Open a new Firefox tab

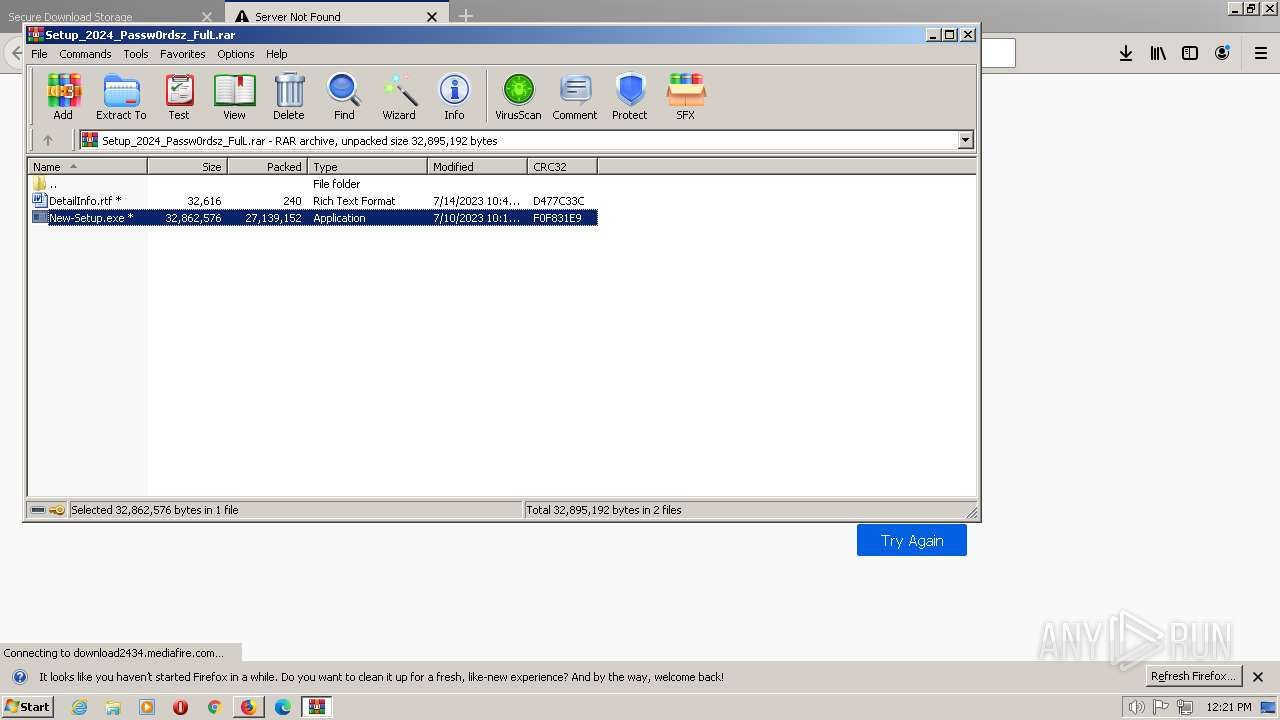466,16
